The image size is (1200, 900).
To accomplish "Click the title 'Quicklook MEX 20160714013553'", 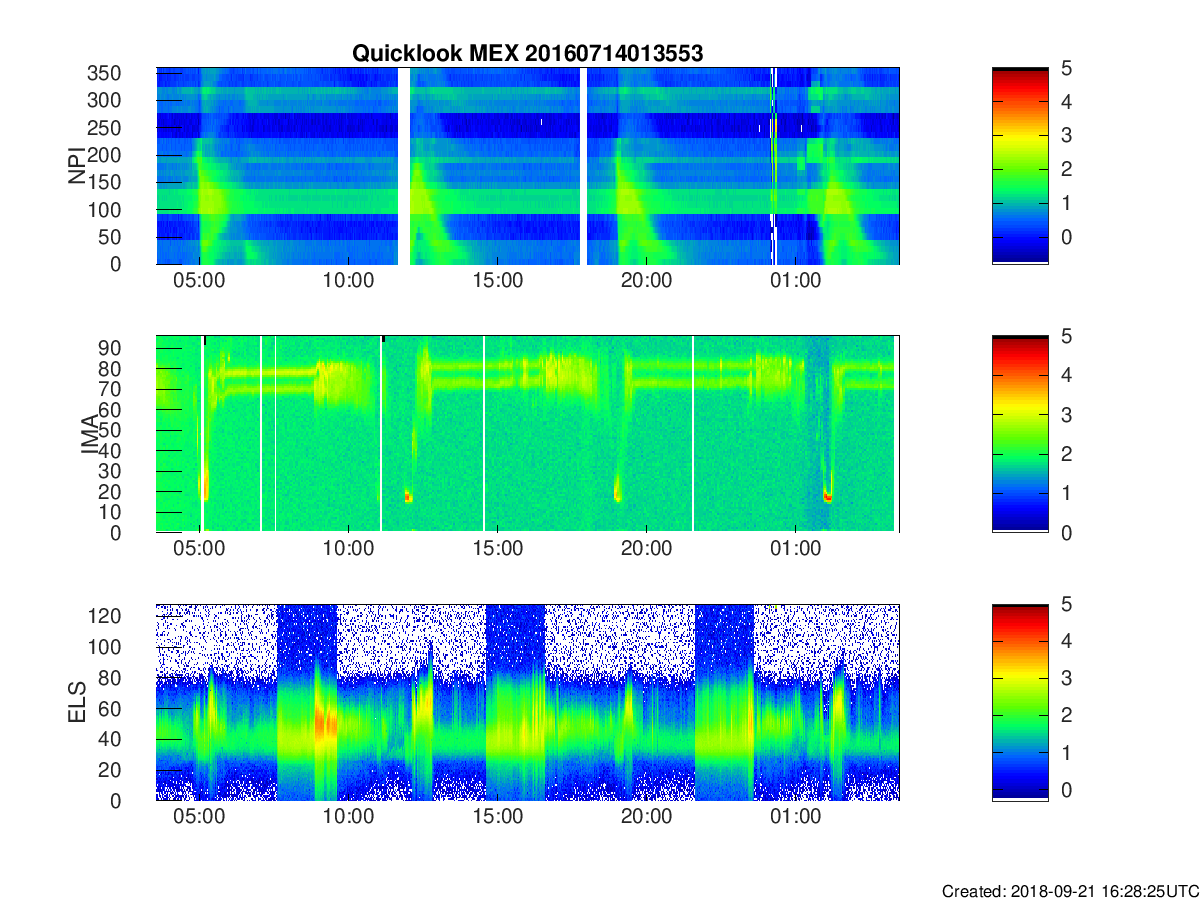I will pyautogui.click(x=527, y=54).
